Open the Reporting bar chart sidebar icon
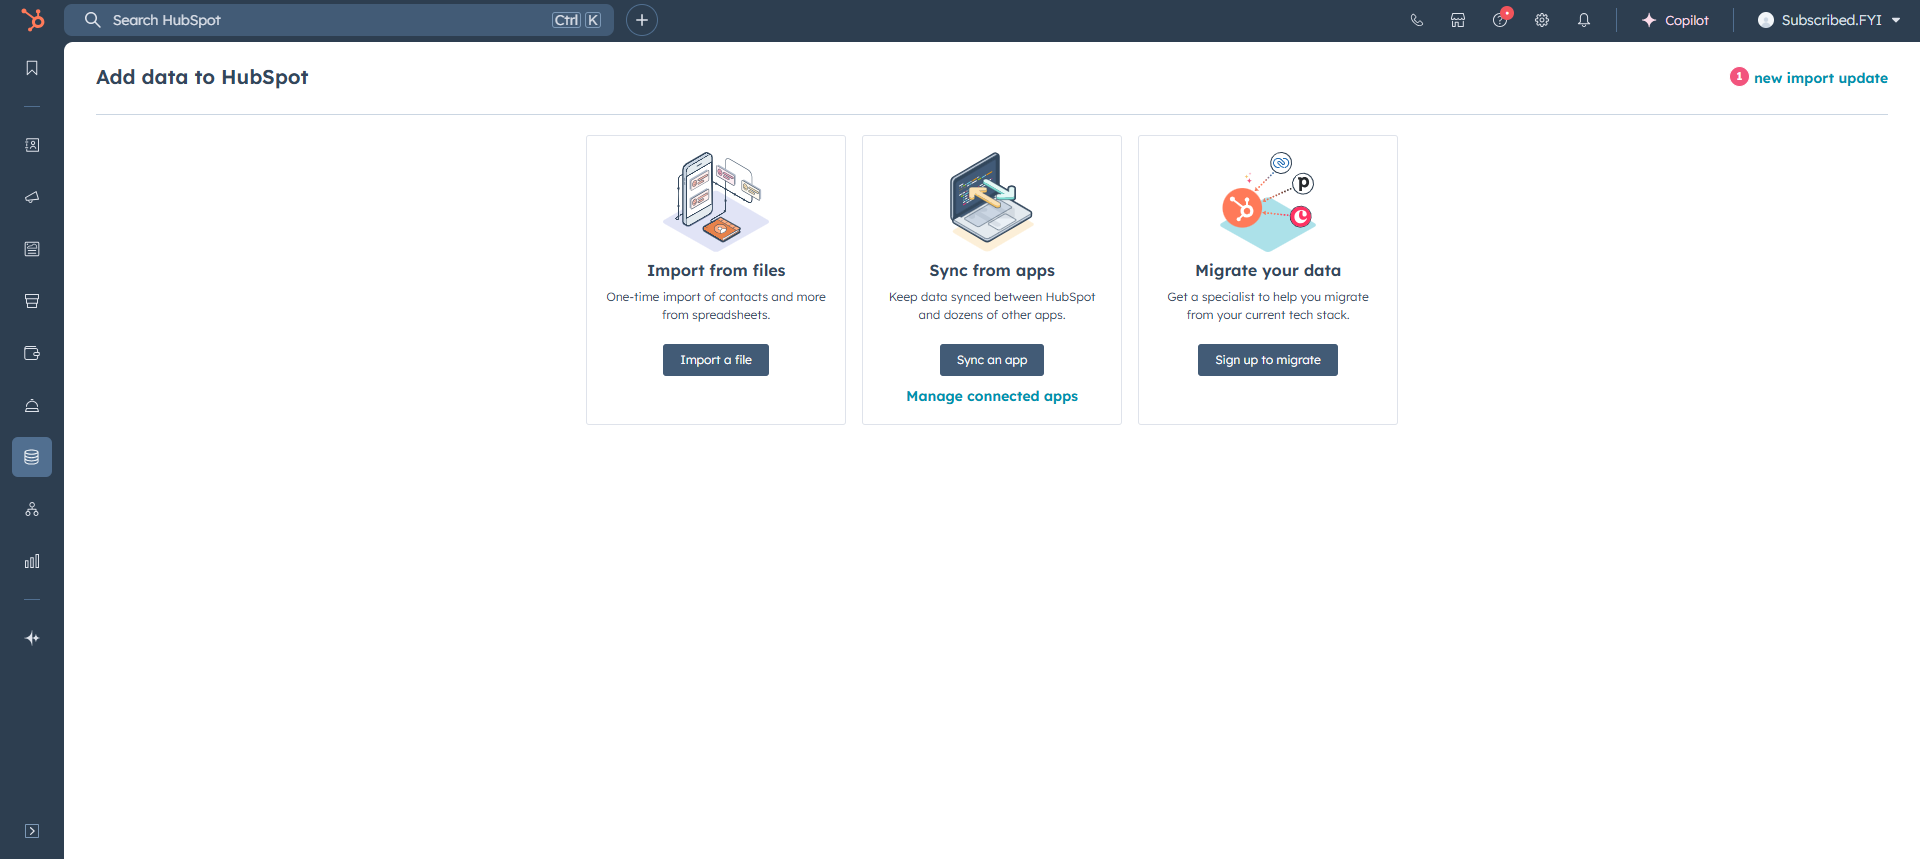This screenshot has height=859, width=1920. (x=32, y=561)
